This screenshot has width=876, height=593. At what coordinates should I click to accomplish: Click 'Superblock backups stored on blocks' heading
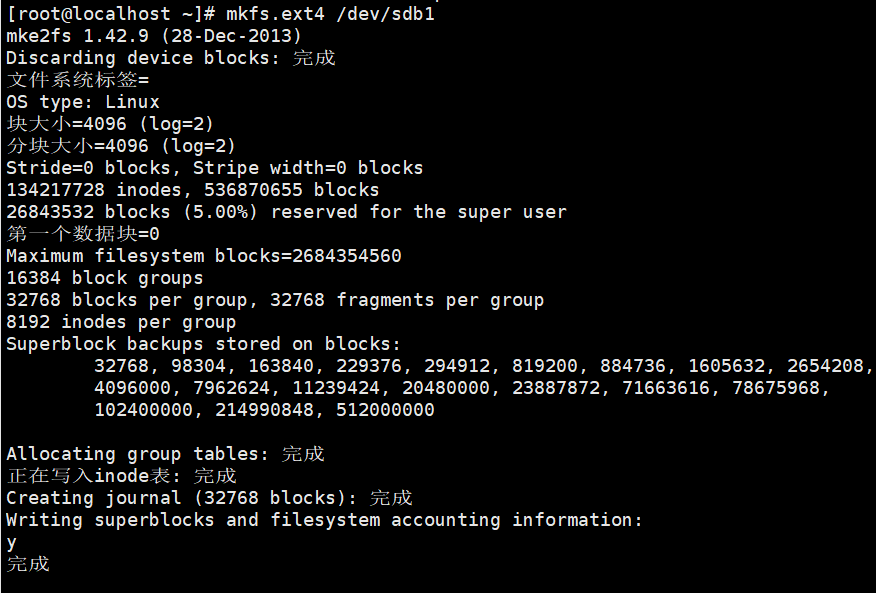tap(203, 344)
